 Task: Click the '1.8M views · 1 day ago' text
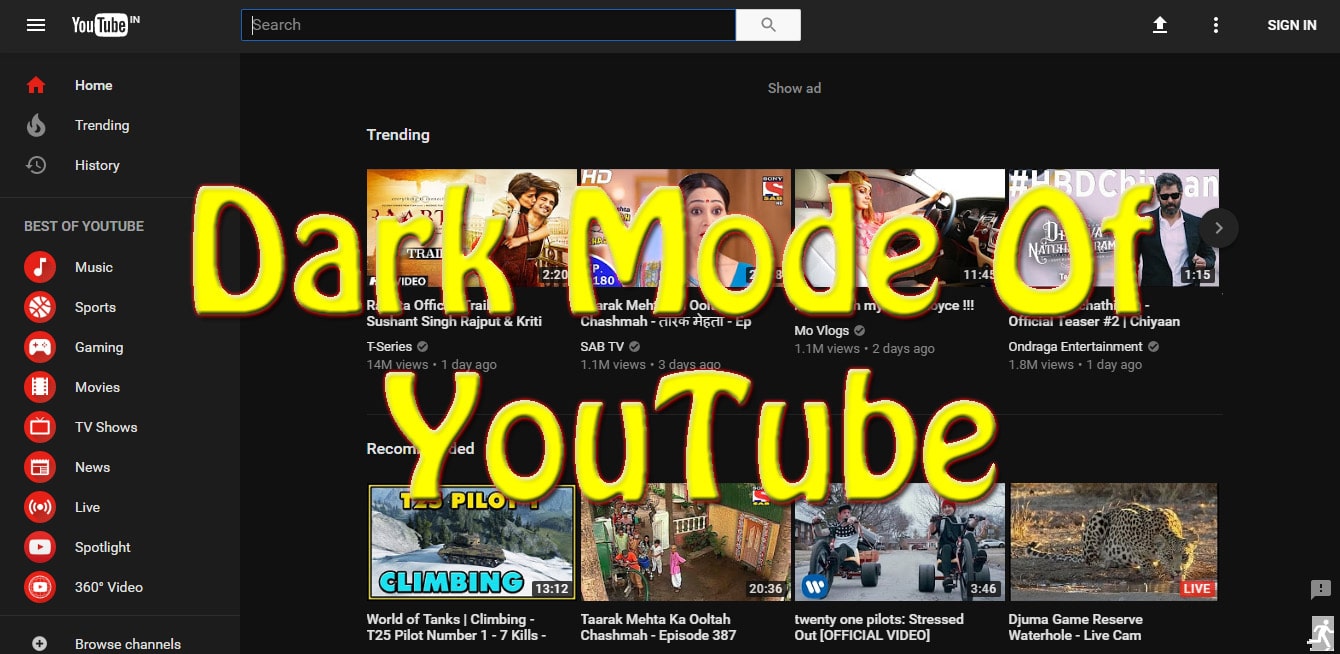click(x=1075, y=365)
